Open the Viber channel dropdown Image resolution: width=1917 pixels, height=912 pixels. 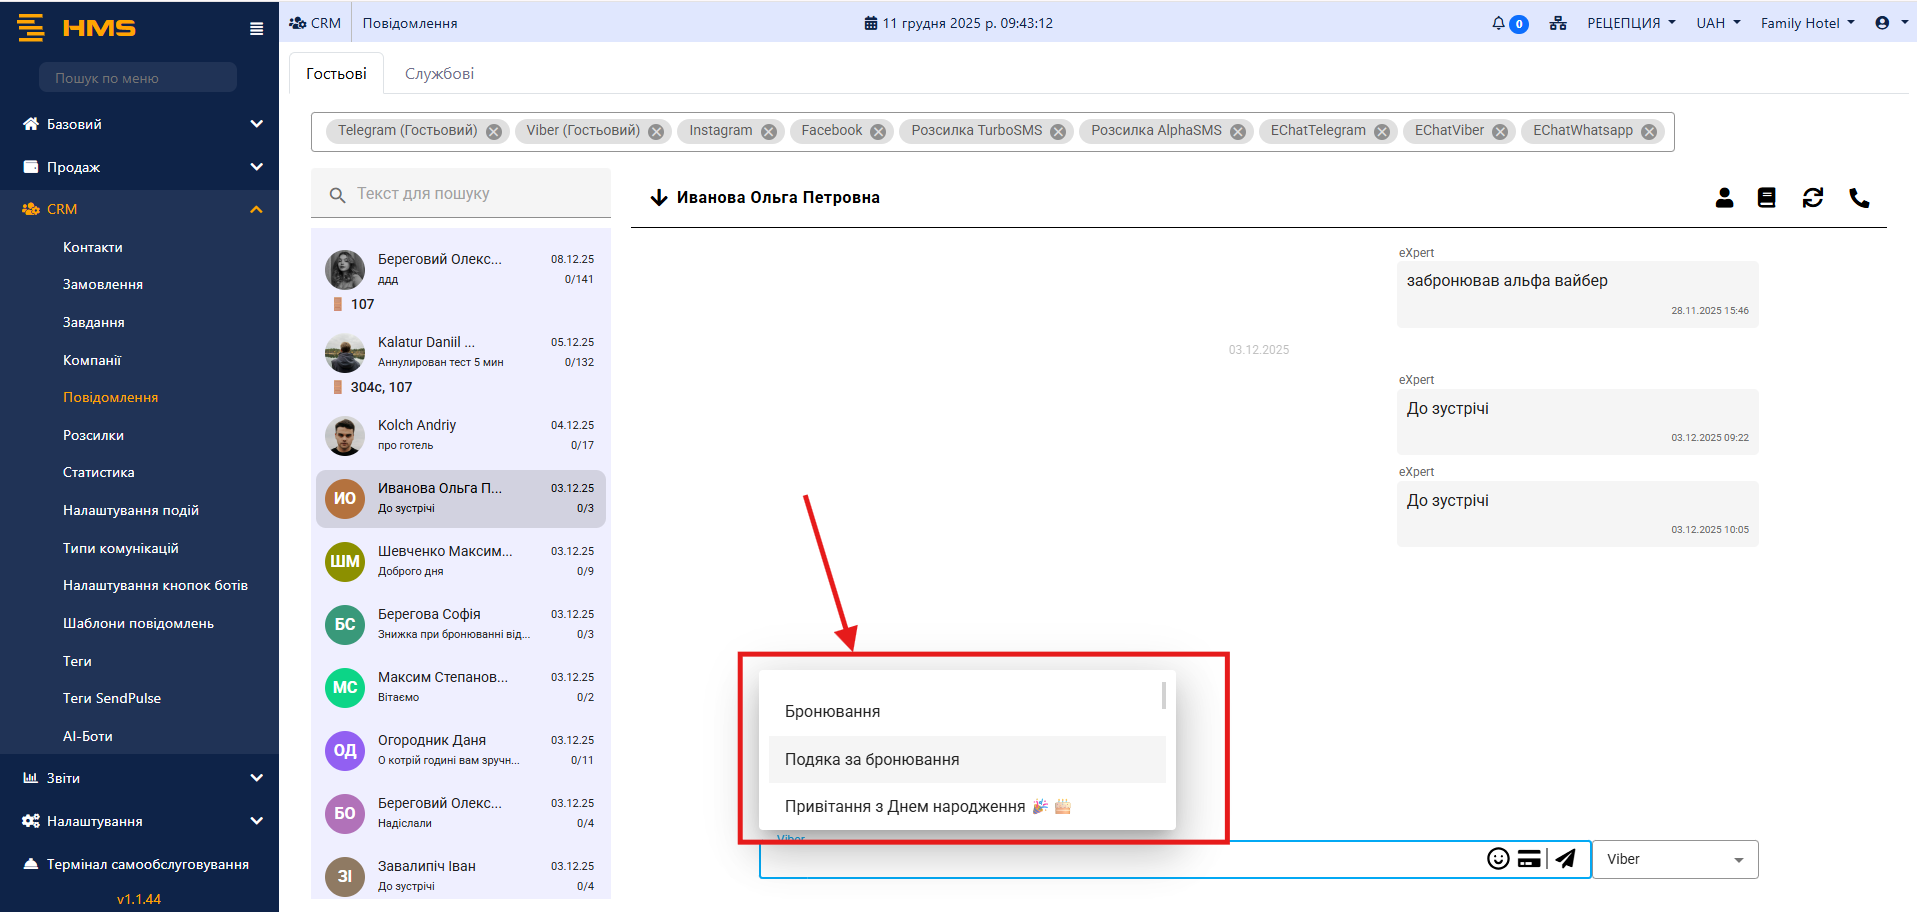pos(1674,860)
